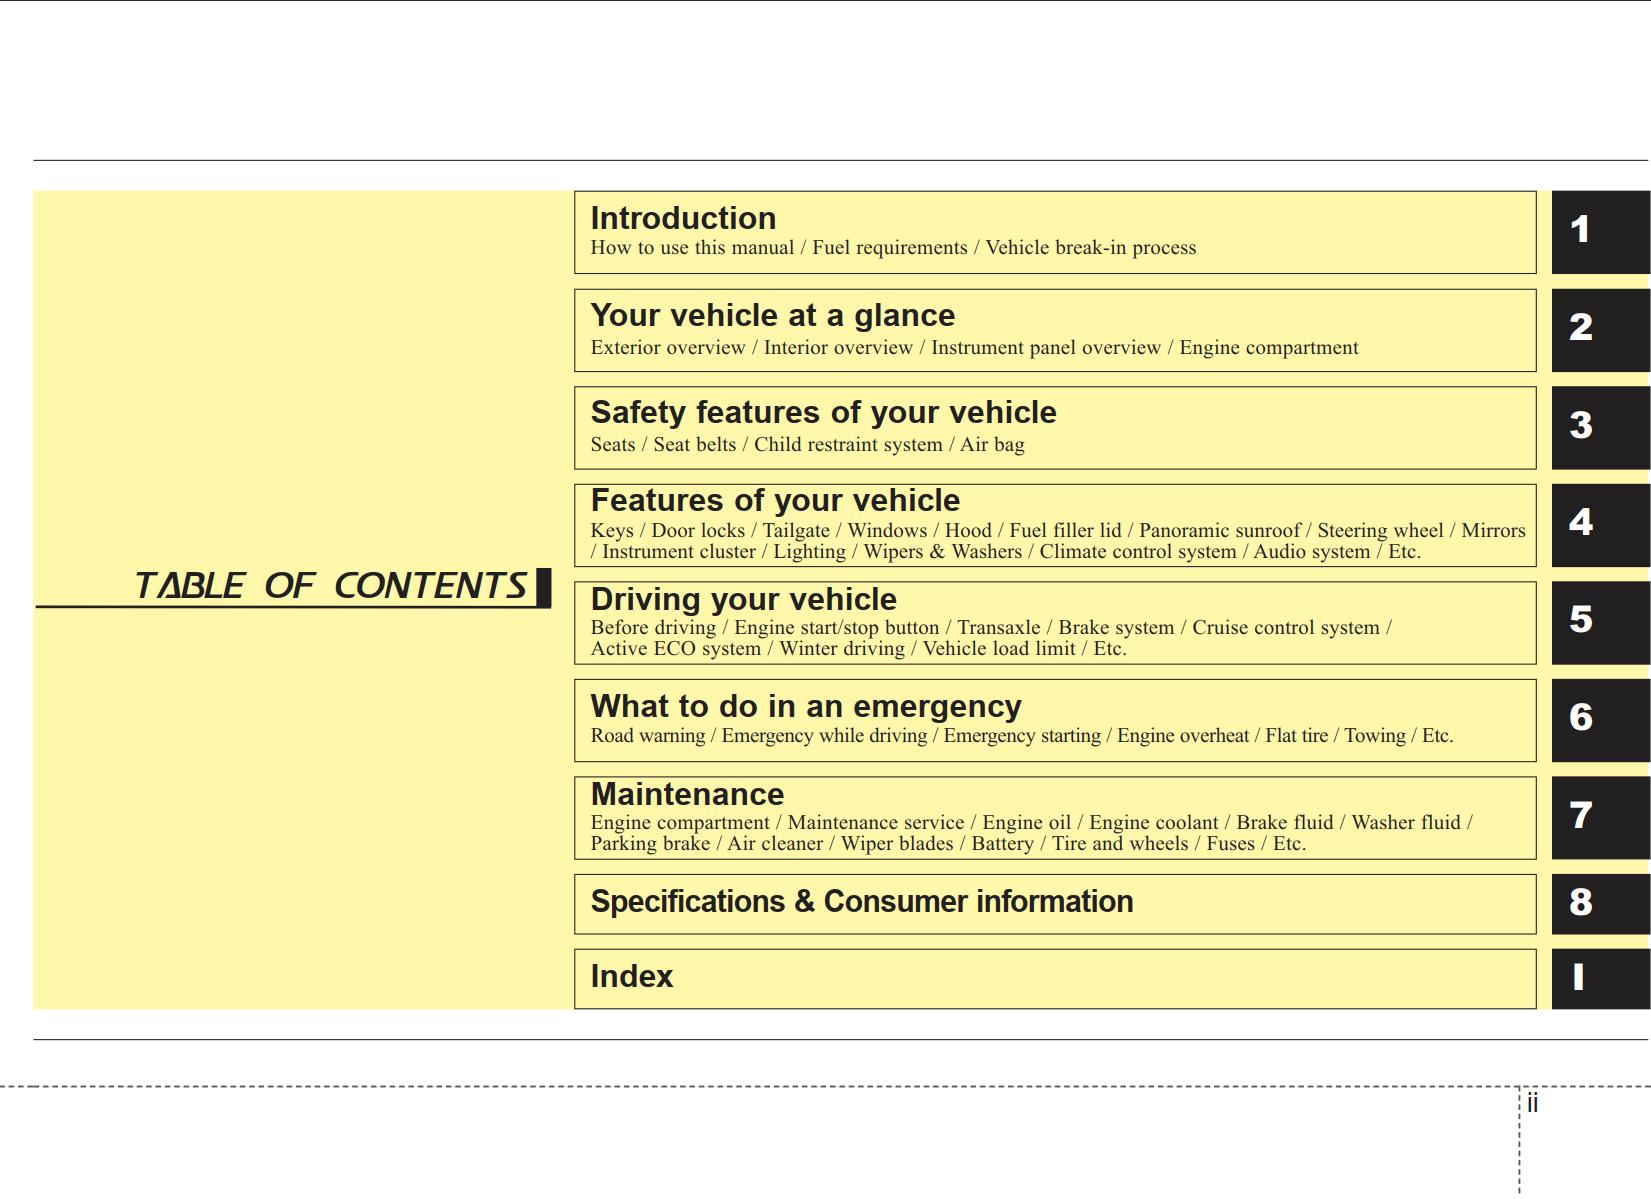Open the Introduction chapter heading
The height and width of the screenshot is (1199, 1651).
coord(683,218)
